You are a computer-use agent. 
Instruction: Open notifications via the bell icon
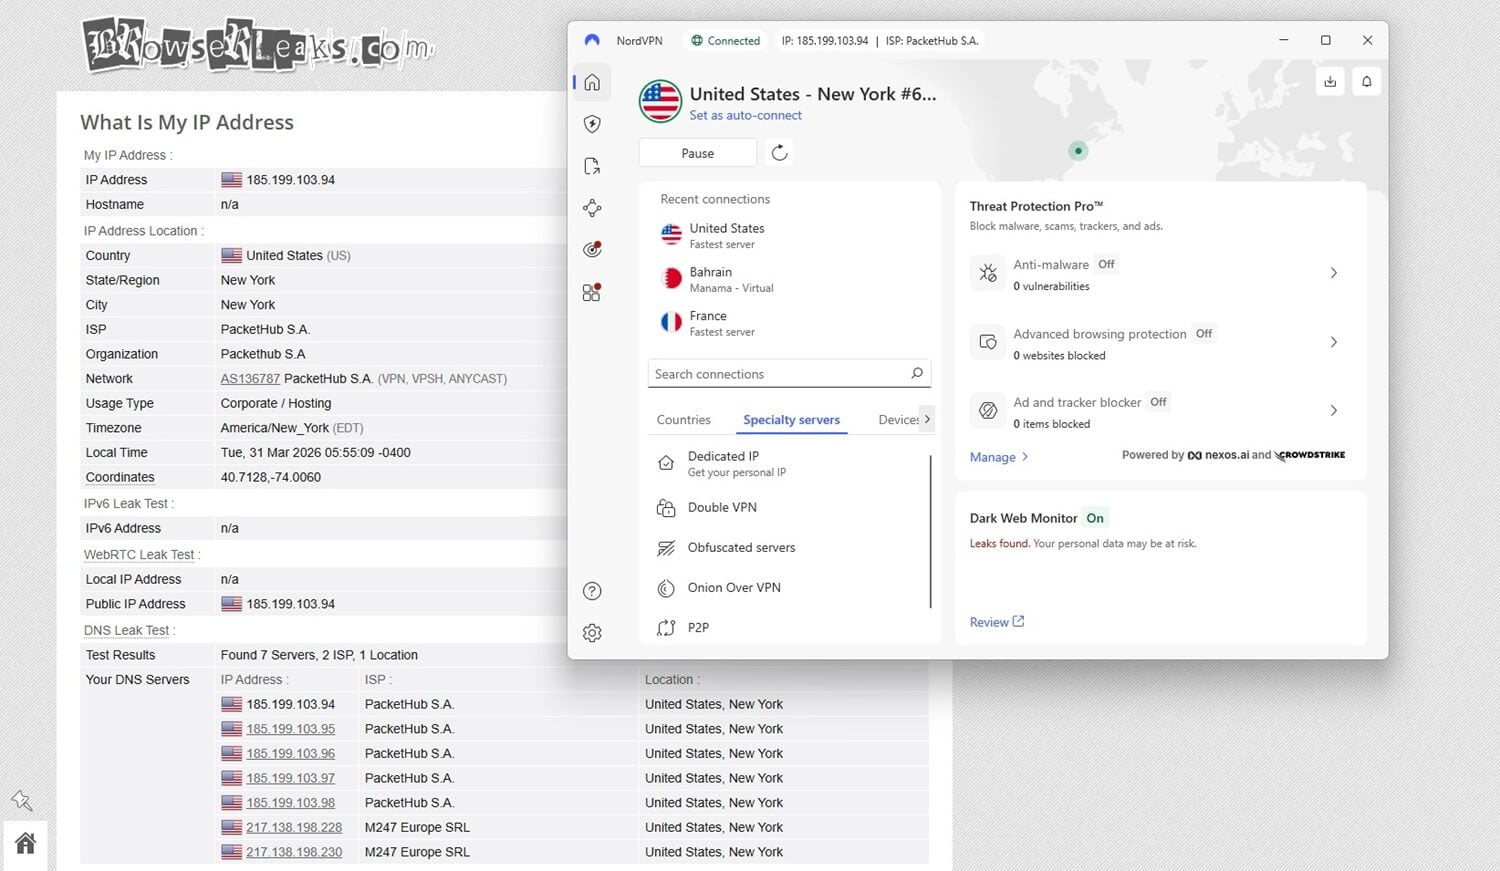pos(1366,81)
